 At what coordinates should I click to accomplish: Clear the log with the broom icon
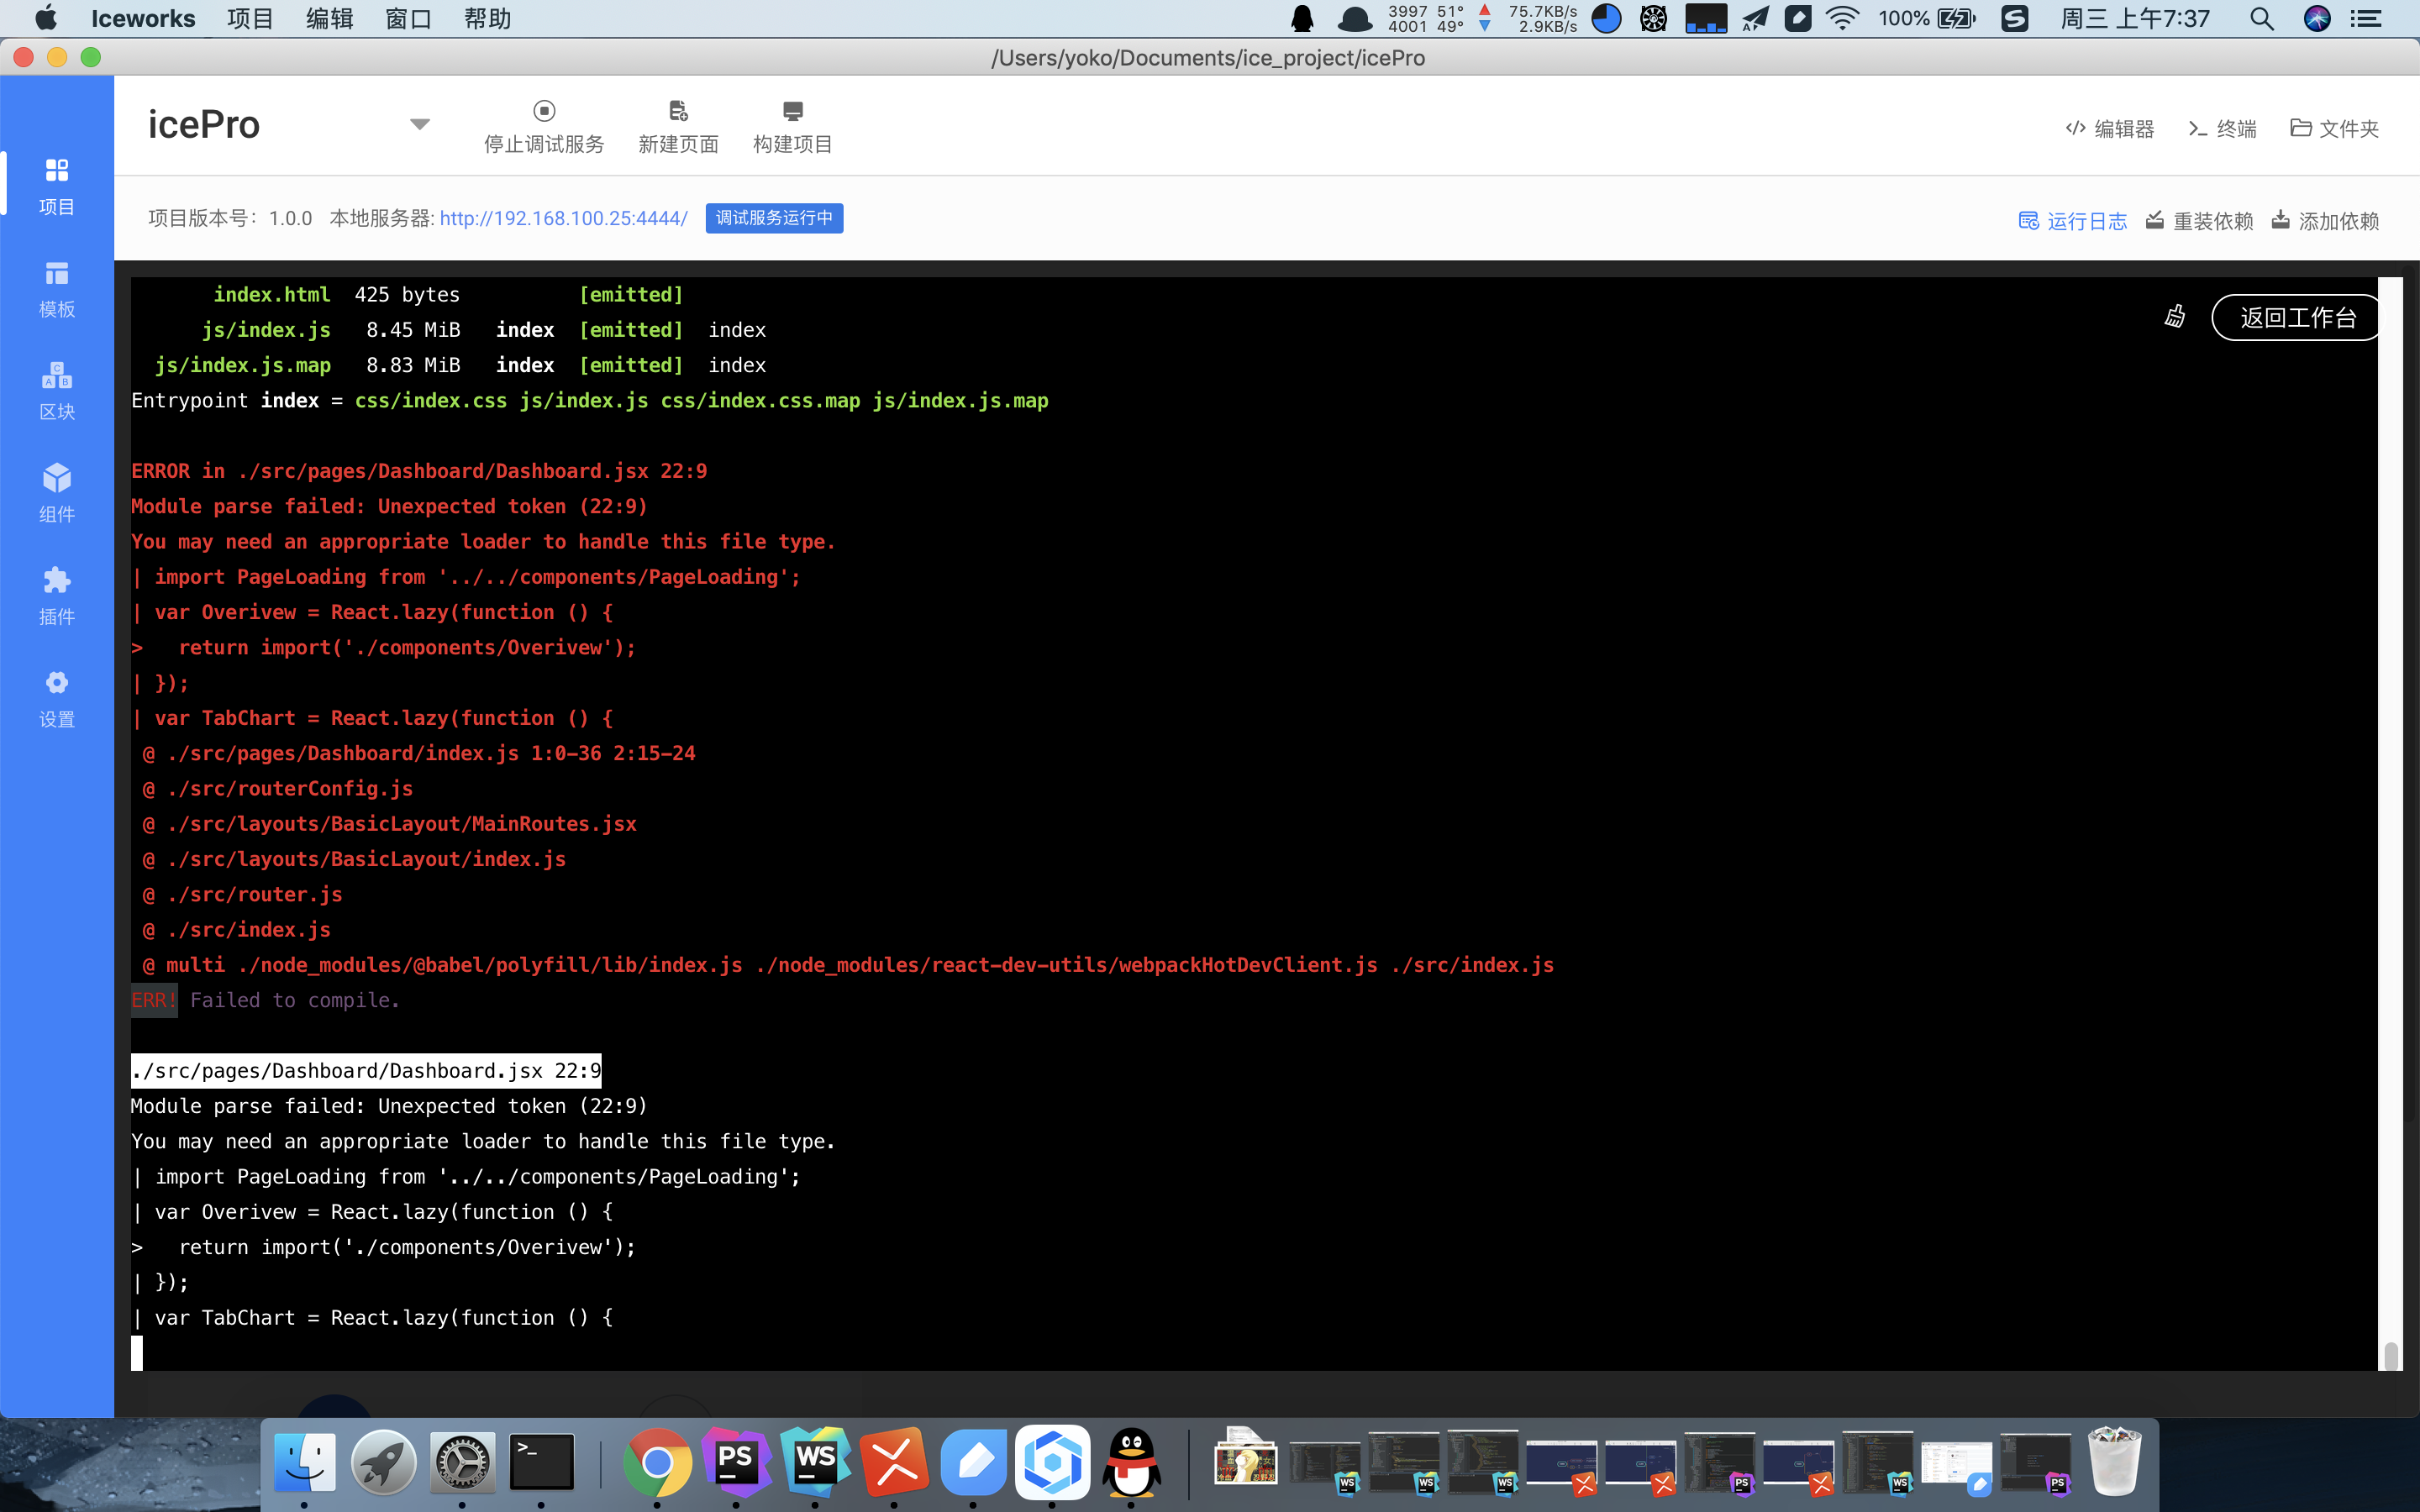click(x=2175, y=317)
